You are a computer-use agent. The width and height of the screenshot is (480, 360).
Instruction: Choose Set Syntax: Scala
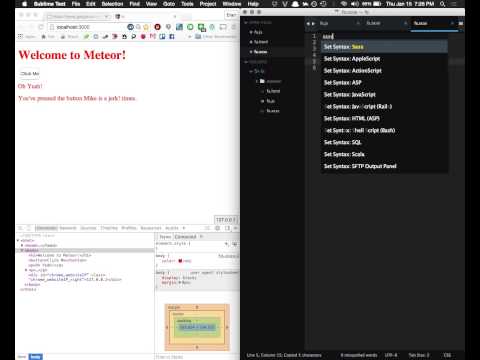pos(384,154)
